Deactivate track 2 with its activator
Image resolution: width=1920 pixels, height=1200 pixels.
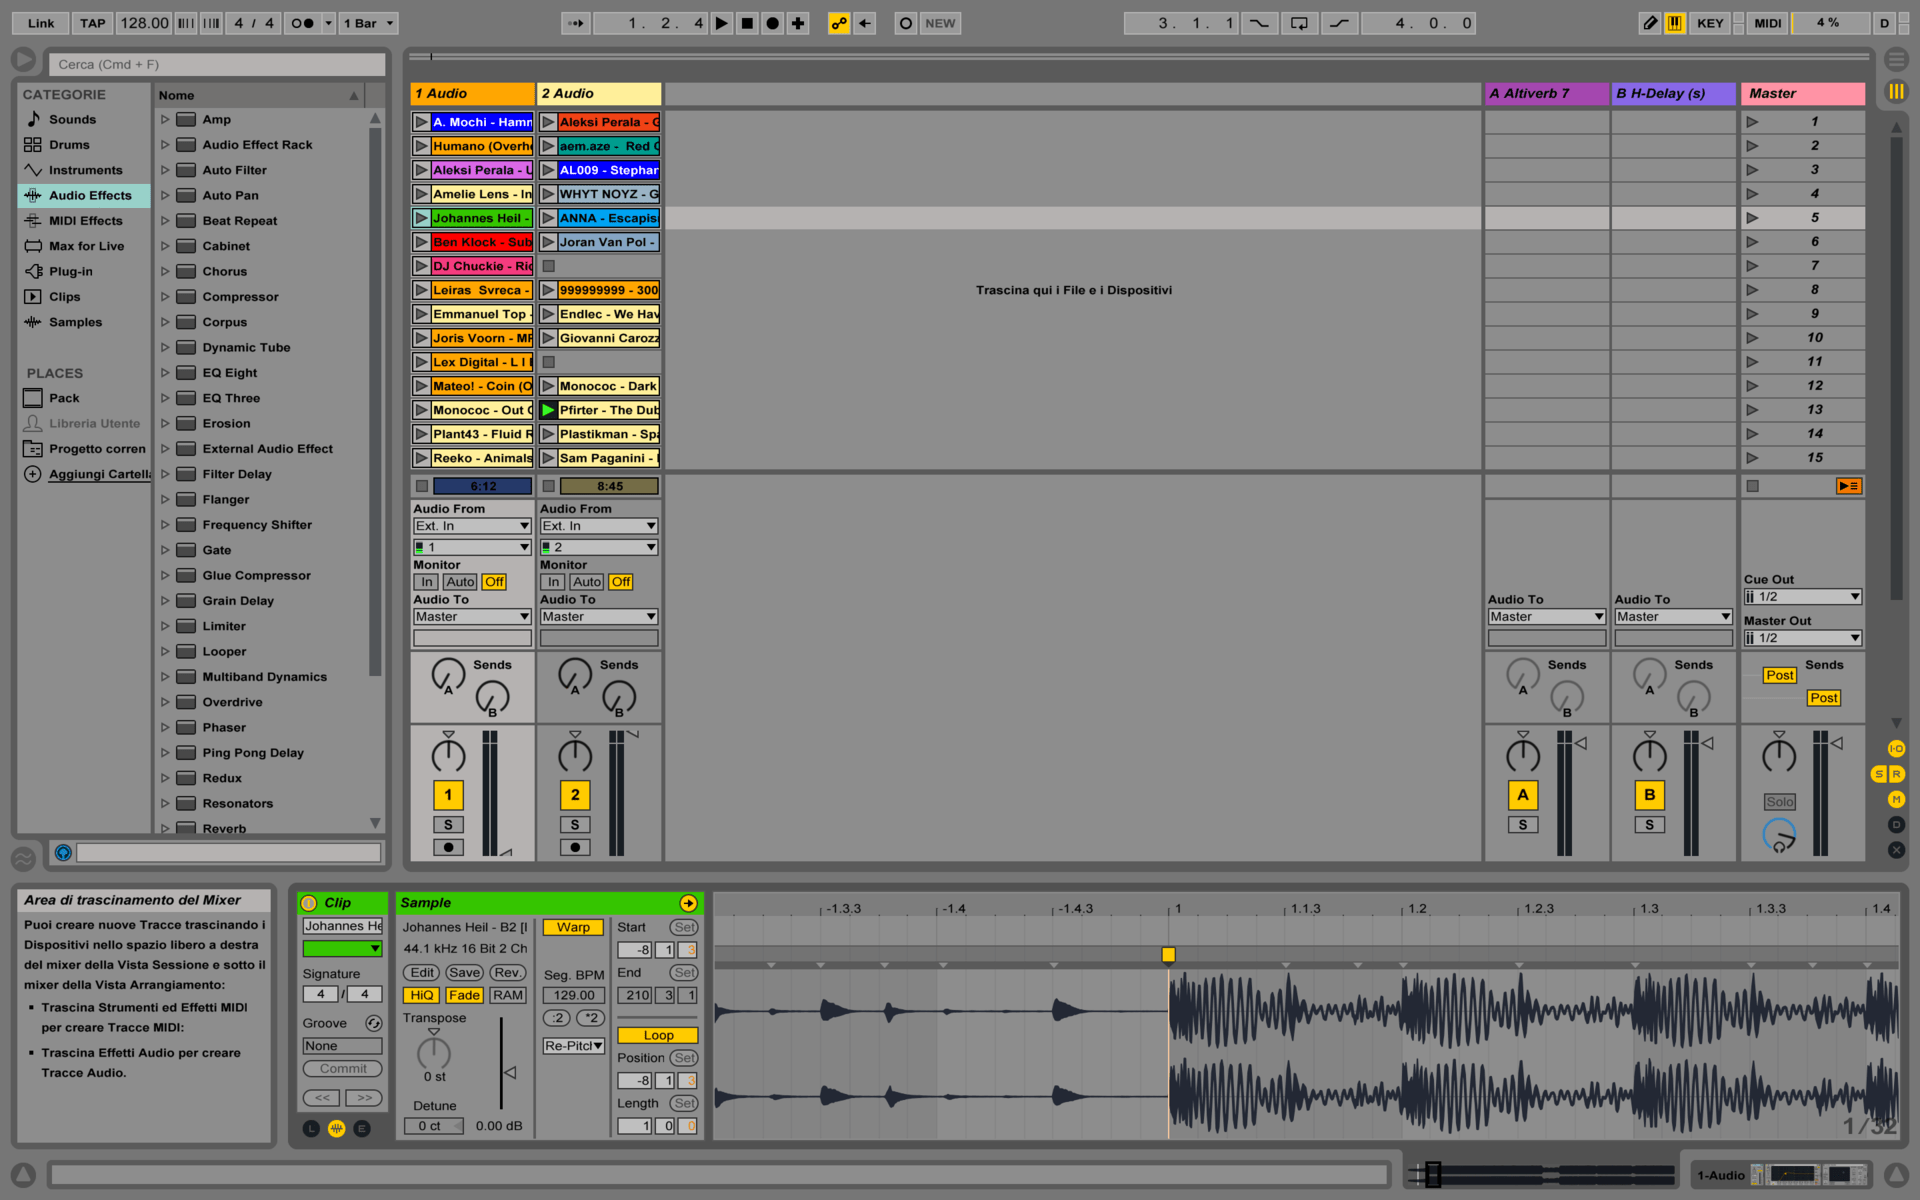coord(575,795)
